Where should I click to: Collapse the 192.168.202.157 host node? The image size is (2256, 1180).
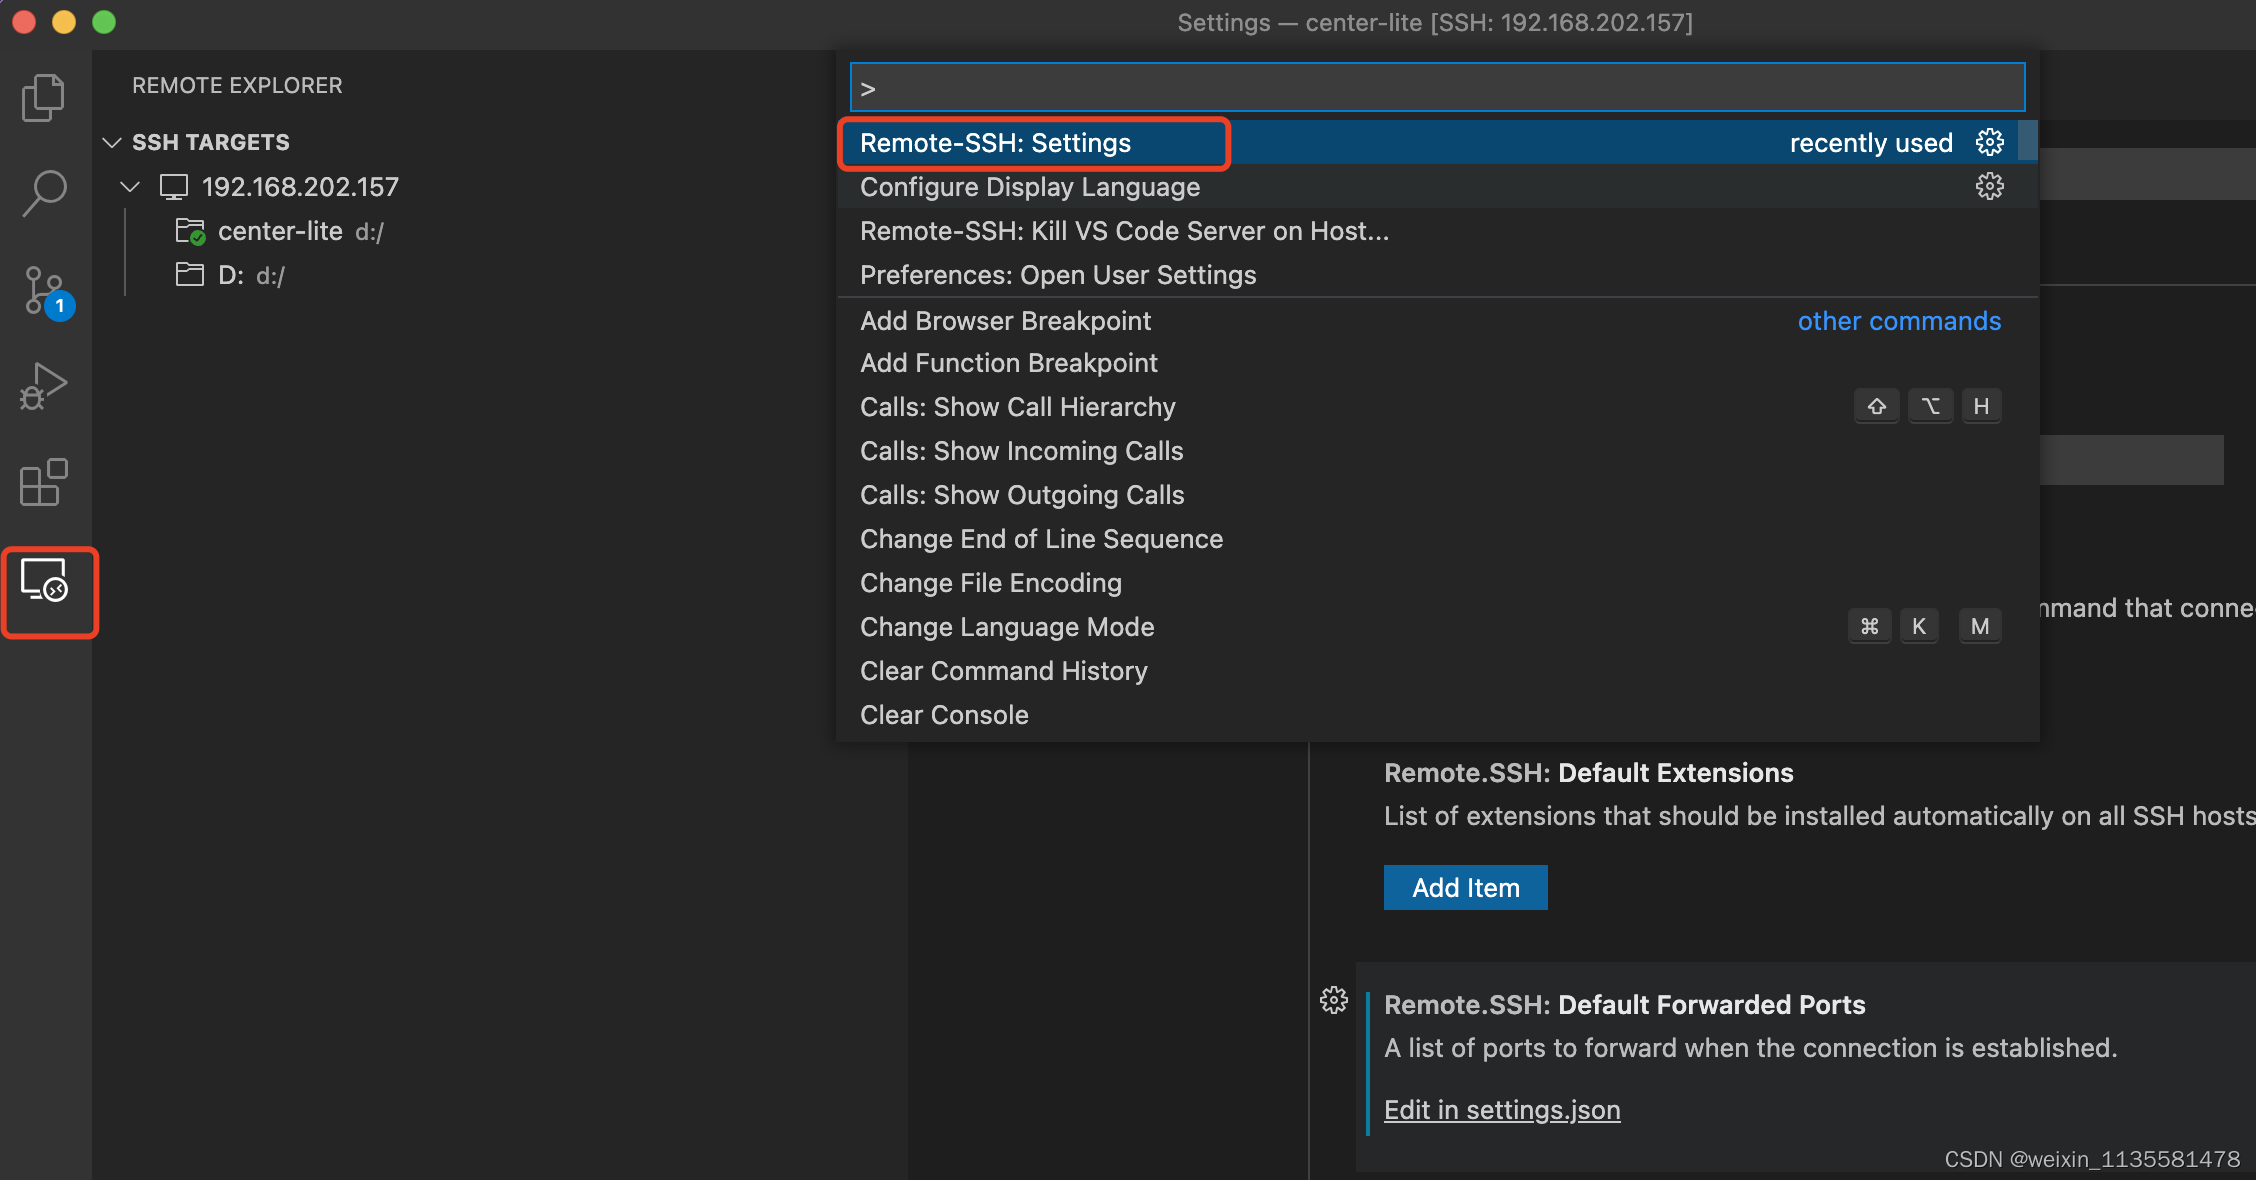pyautogui.click(x=130, y=187)
